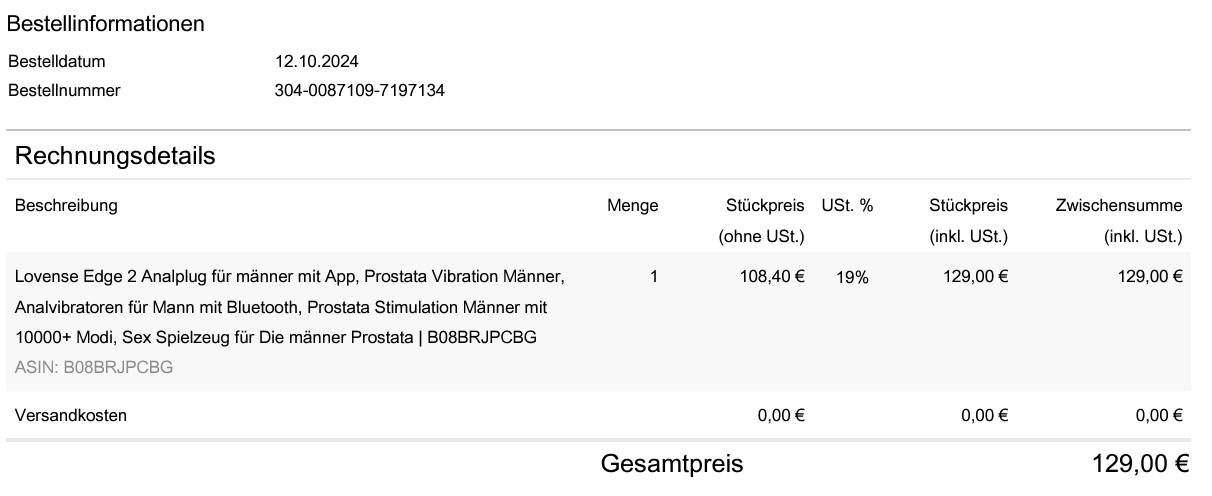Click the Bestellnummer label
Image resolution: width=1212 pixels, height=496 pixels.
(x=64, y=91)
